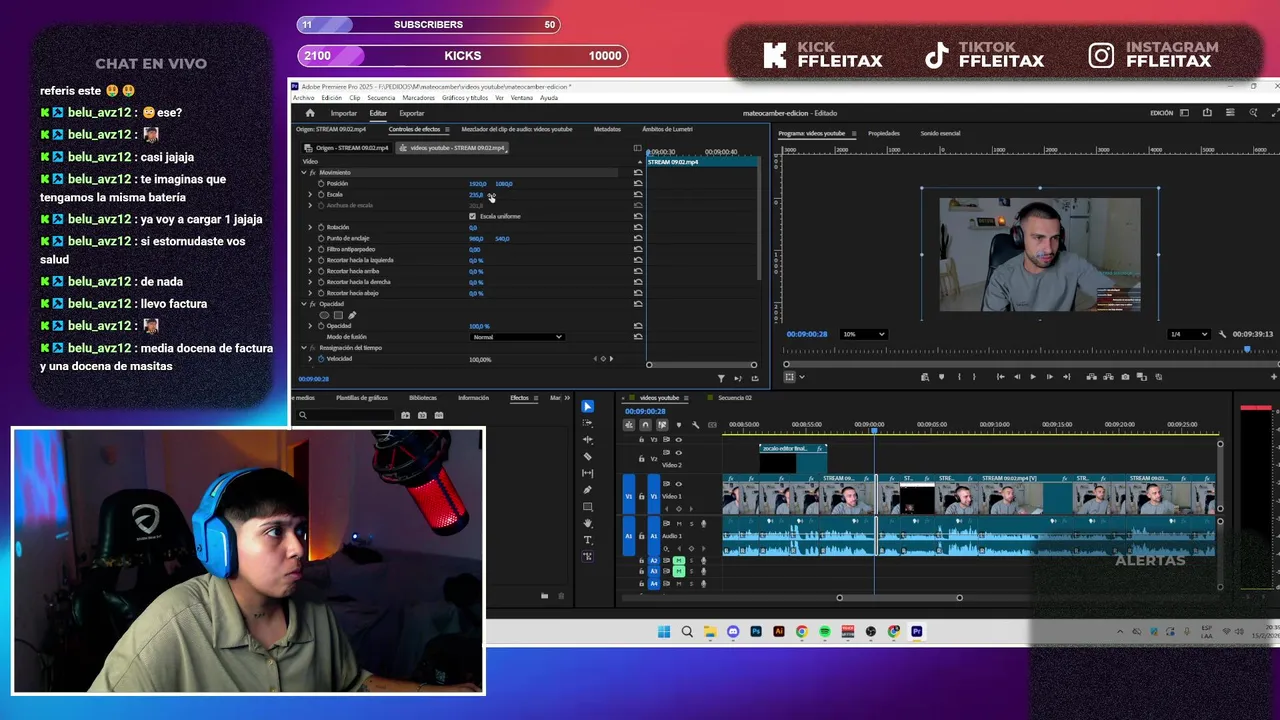The width and height of the screenshot is (1280, 720).
Task: Expand the Velocidad property
Action: [x=310, y=359]
